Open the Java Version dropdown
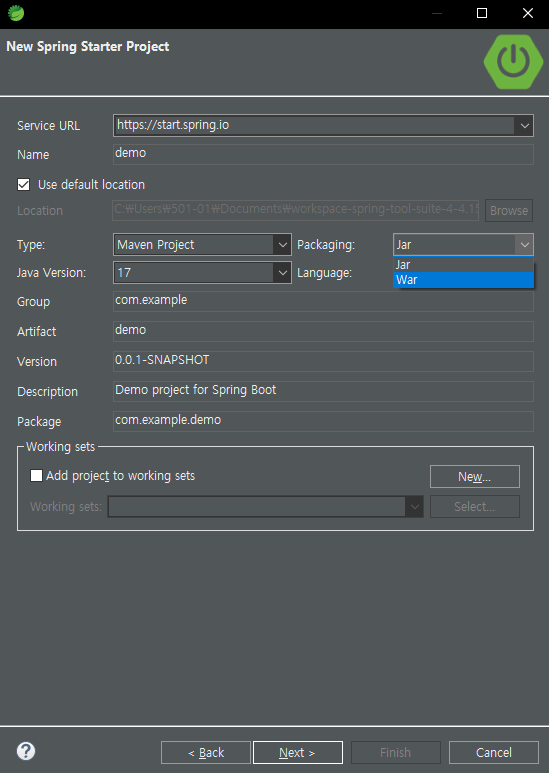This screenshot has height=773, width=549. (202, 273)
